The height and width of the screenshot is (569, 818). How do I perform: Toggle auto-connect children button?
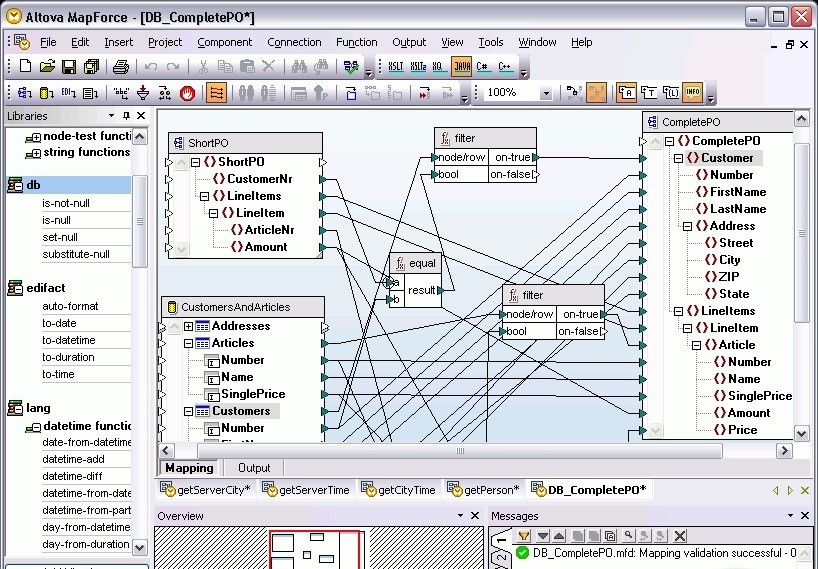point(216,93)
